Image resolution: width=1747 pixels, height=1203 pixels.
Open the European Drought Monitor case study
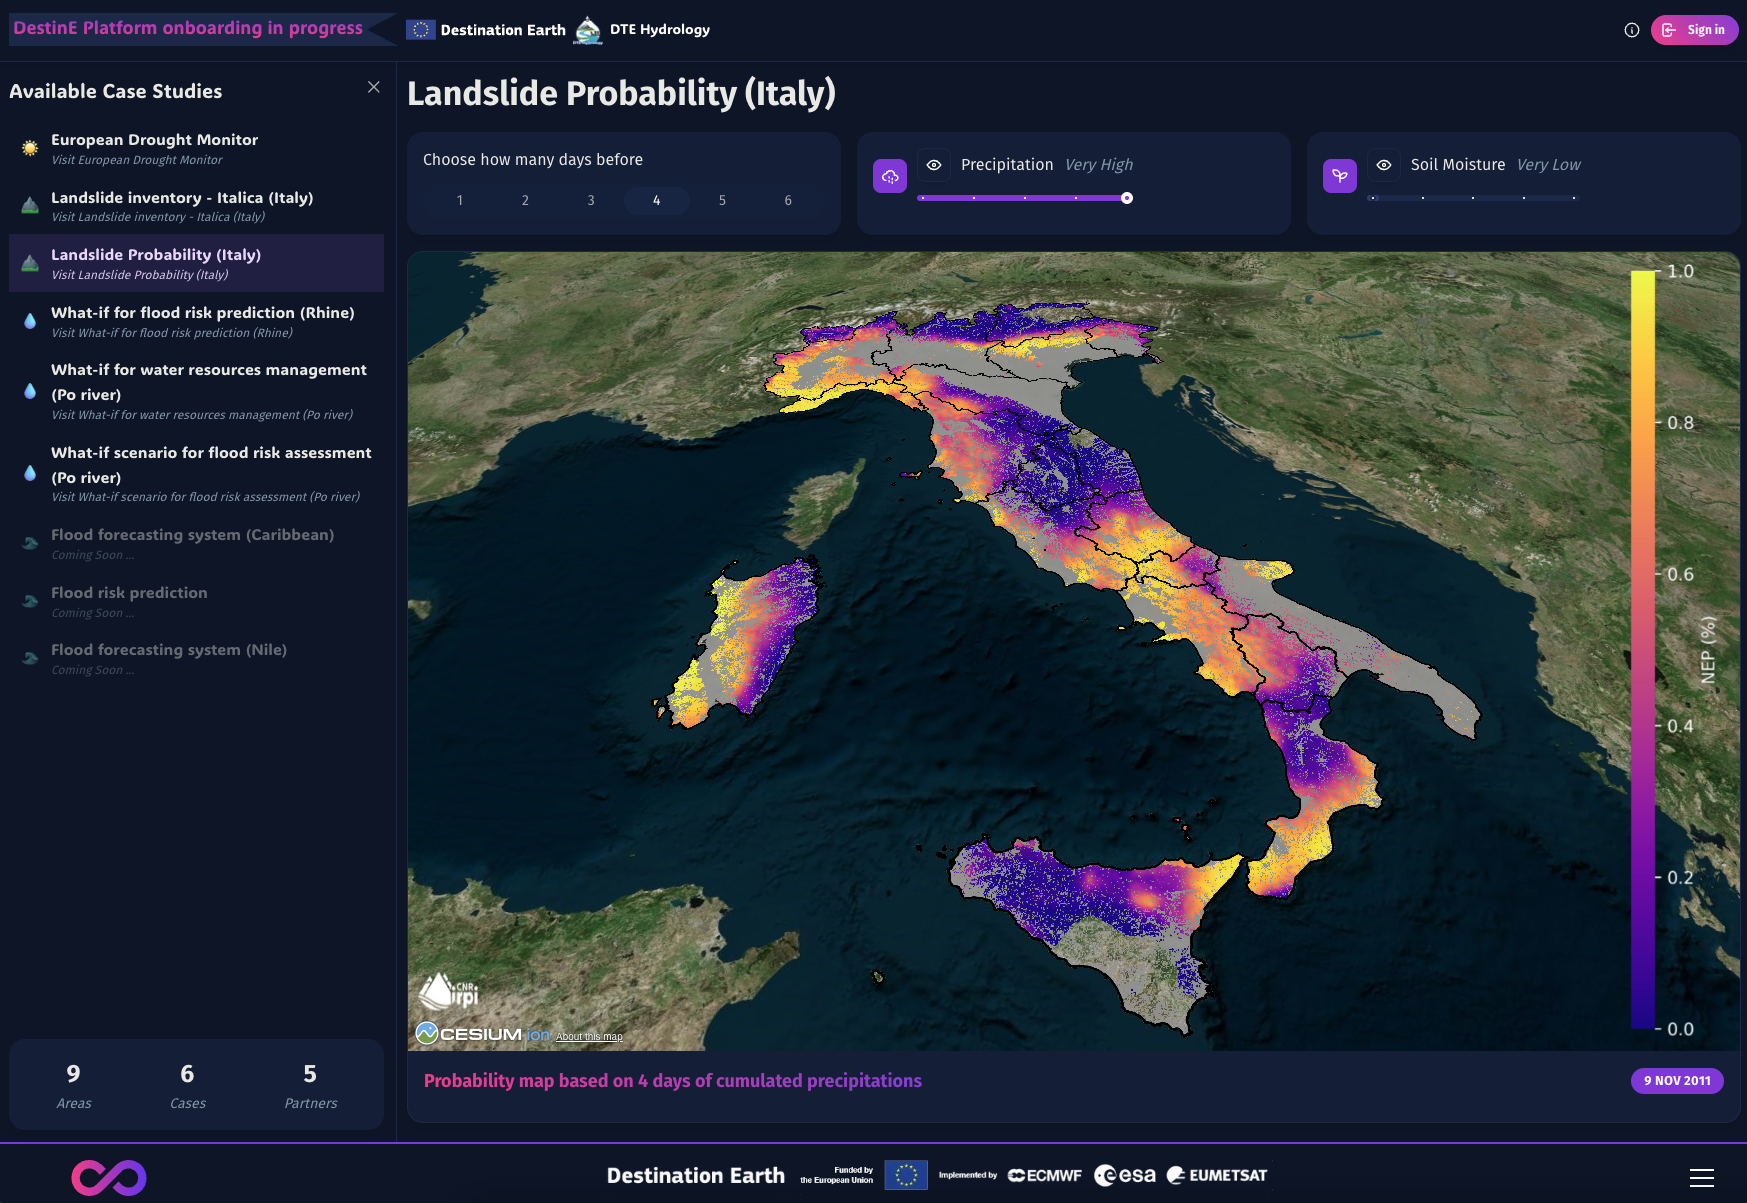click(x=154, y=139)
